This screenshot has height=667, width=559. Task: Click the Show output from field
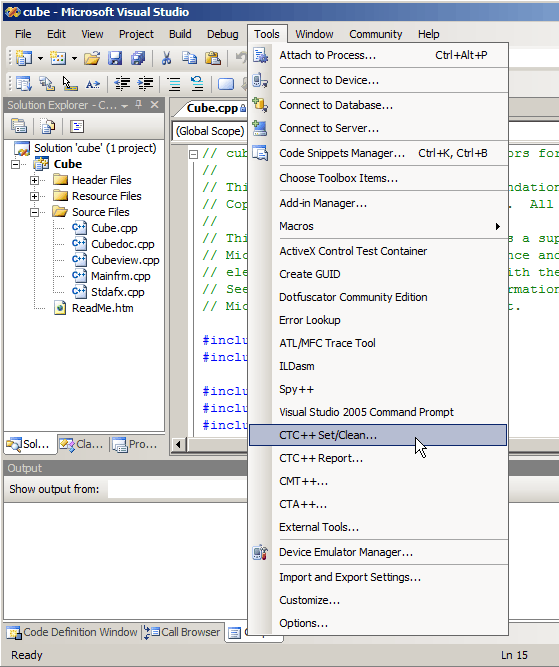[177, 489]
